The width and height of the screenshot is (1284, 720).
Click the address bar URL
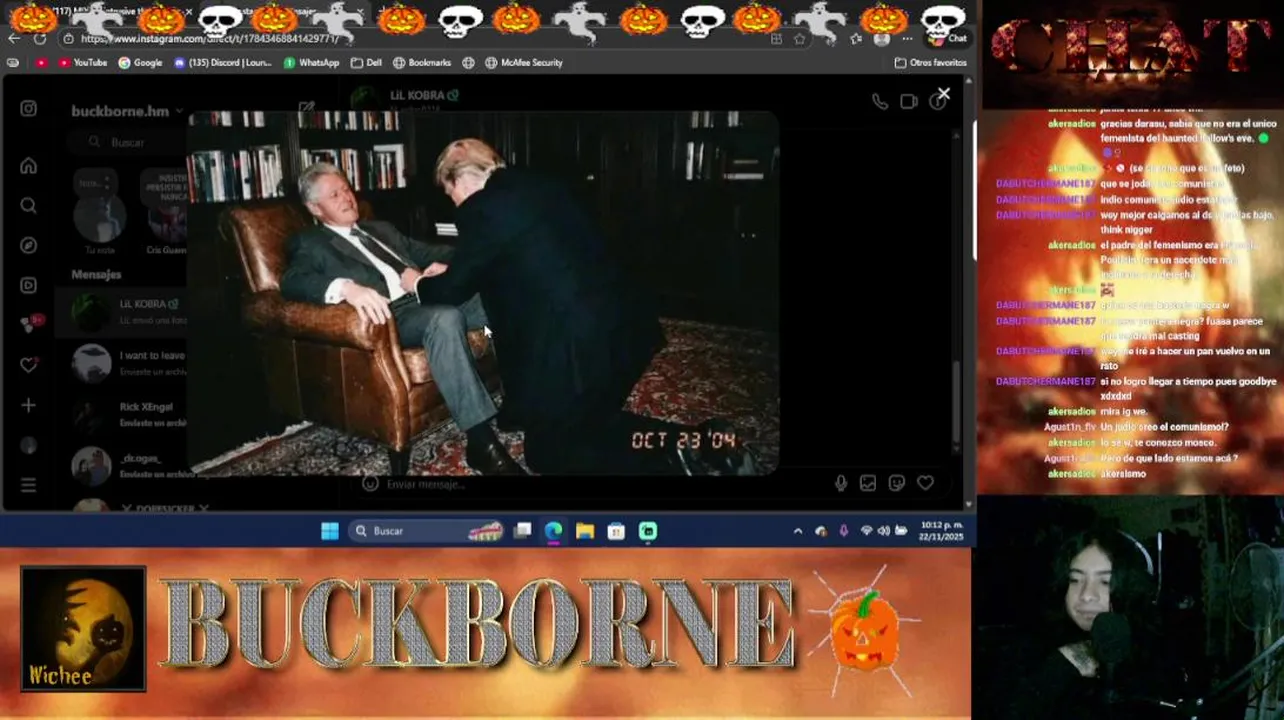pyautogui.click(x=210, y=38)
